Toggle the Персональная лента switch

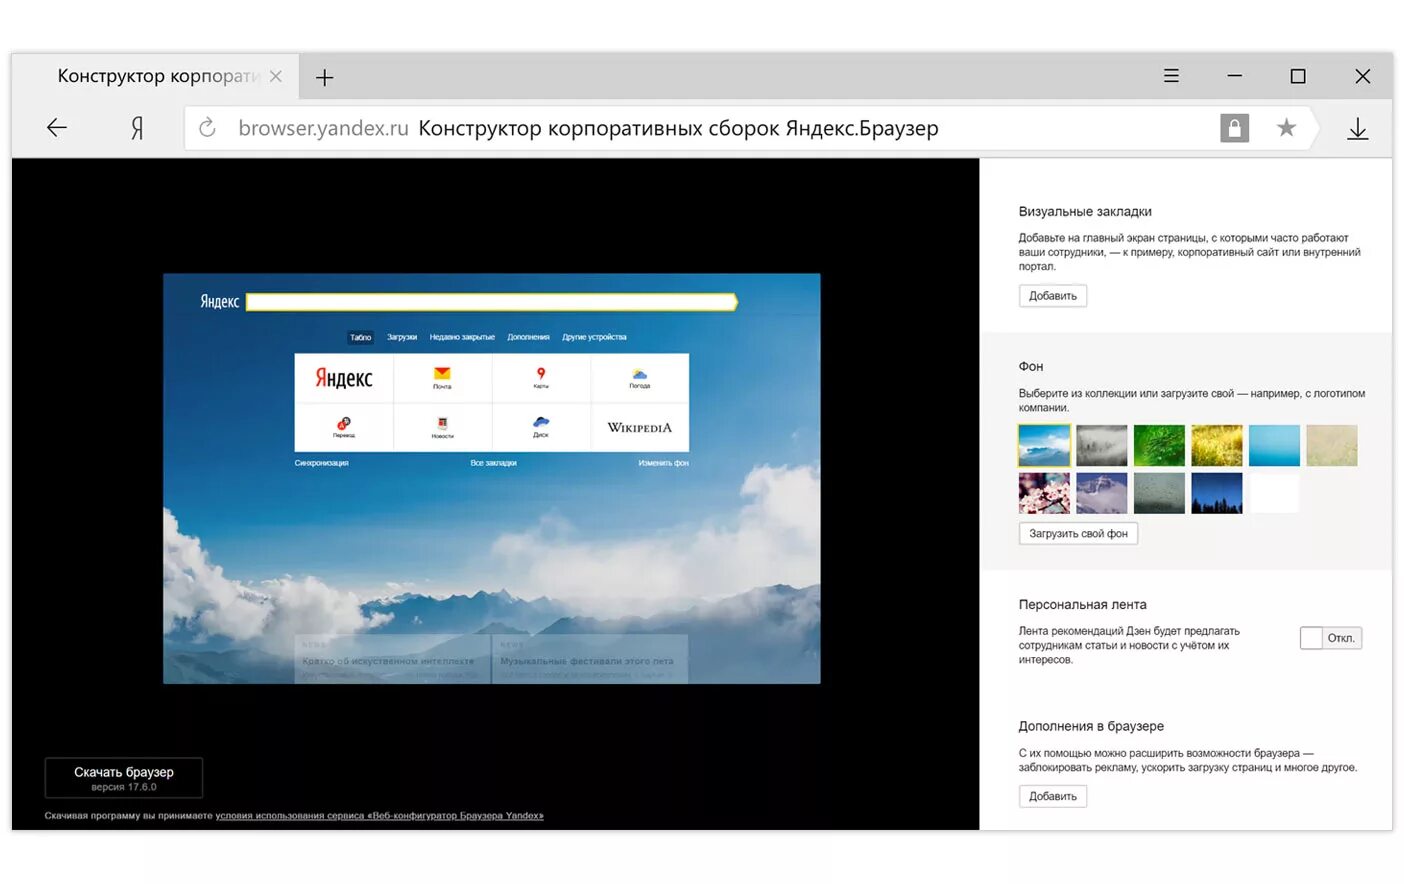(x=1330, y=638)
